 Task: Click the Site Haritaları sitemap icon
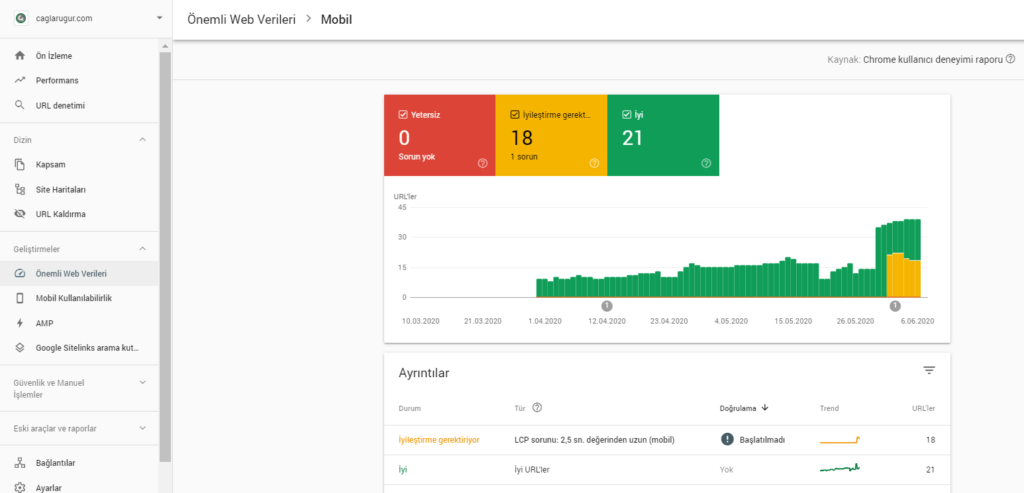point(20,189)
